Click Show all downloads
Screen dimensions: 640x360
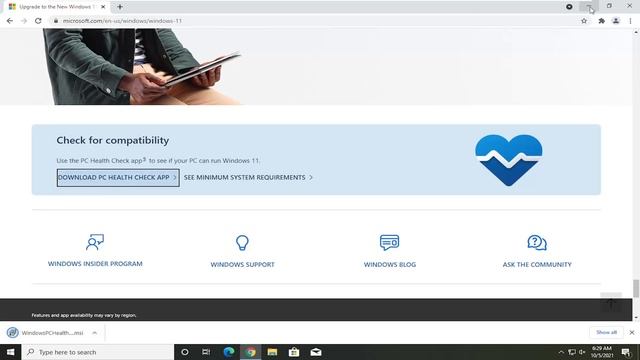point(606,332)
